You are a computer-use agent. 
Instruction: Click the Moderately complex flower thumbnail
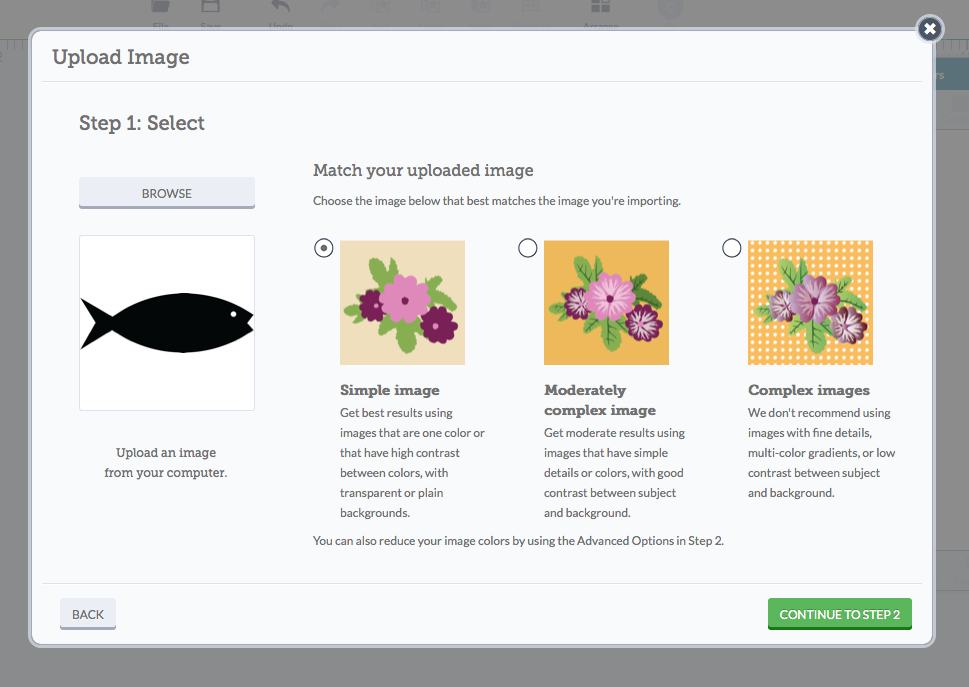click(606, 302)
